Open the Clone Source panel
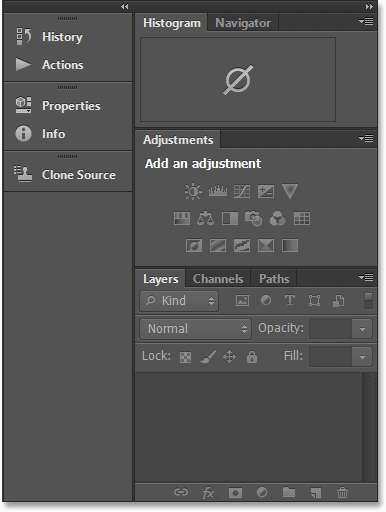This screenshot has height=512, width=386. pyautogui.click(x=78, y=175)
